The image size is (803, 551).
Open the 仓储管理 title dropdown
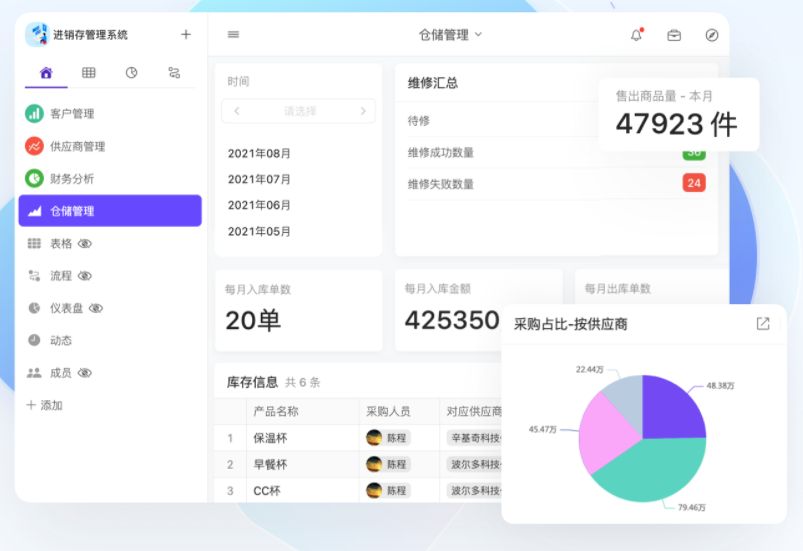click(x=451, y=35)
